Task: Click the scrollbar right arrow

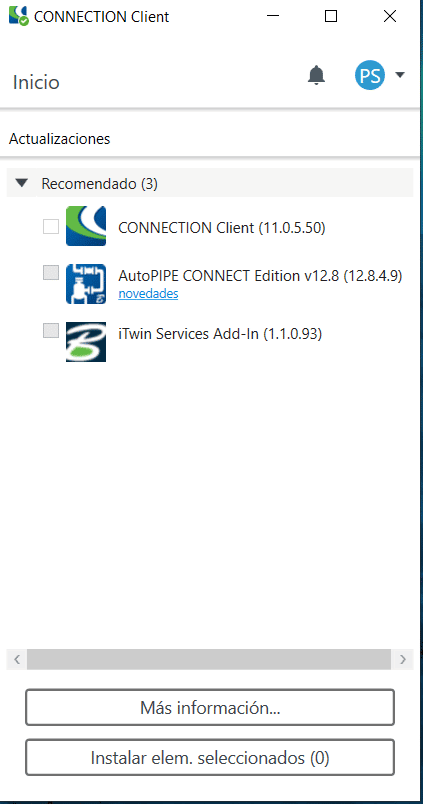Action: 402,659
